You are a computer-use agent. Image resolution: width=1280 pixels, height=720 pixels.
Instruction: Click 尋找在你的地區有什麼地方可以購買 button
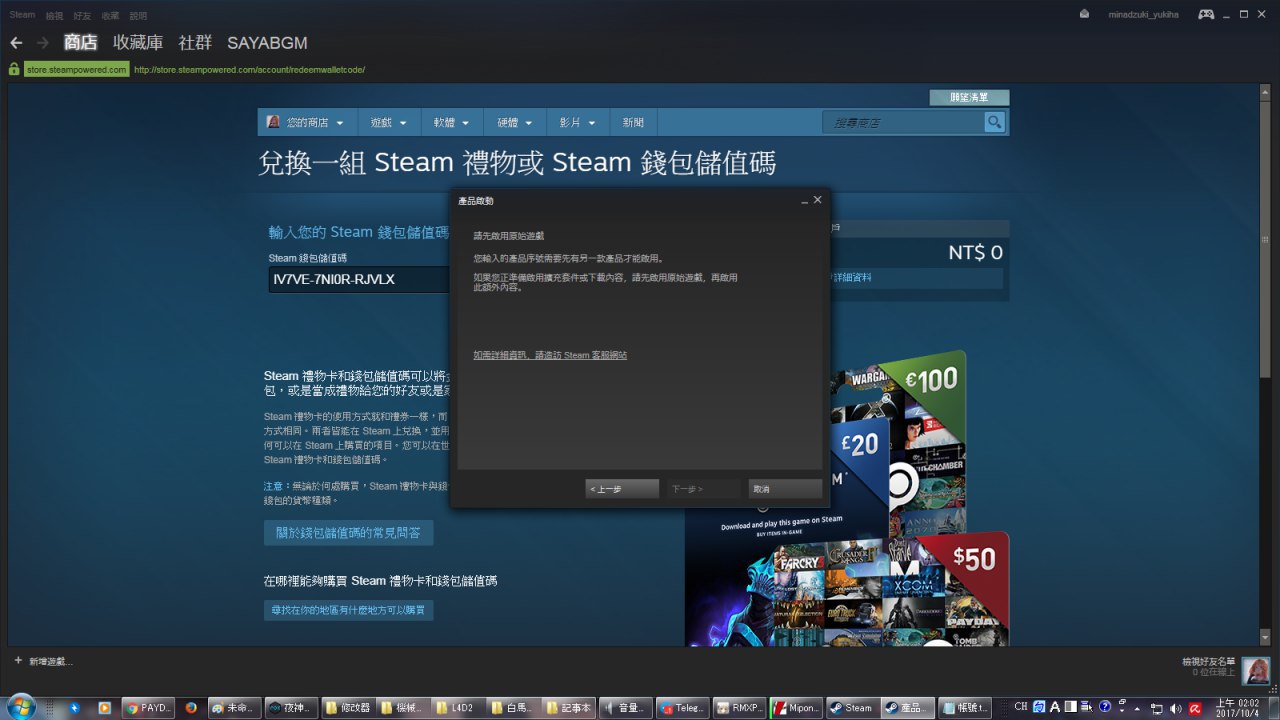349,609
